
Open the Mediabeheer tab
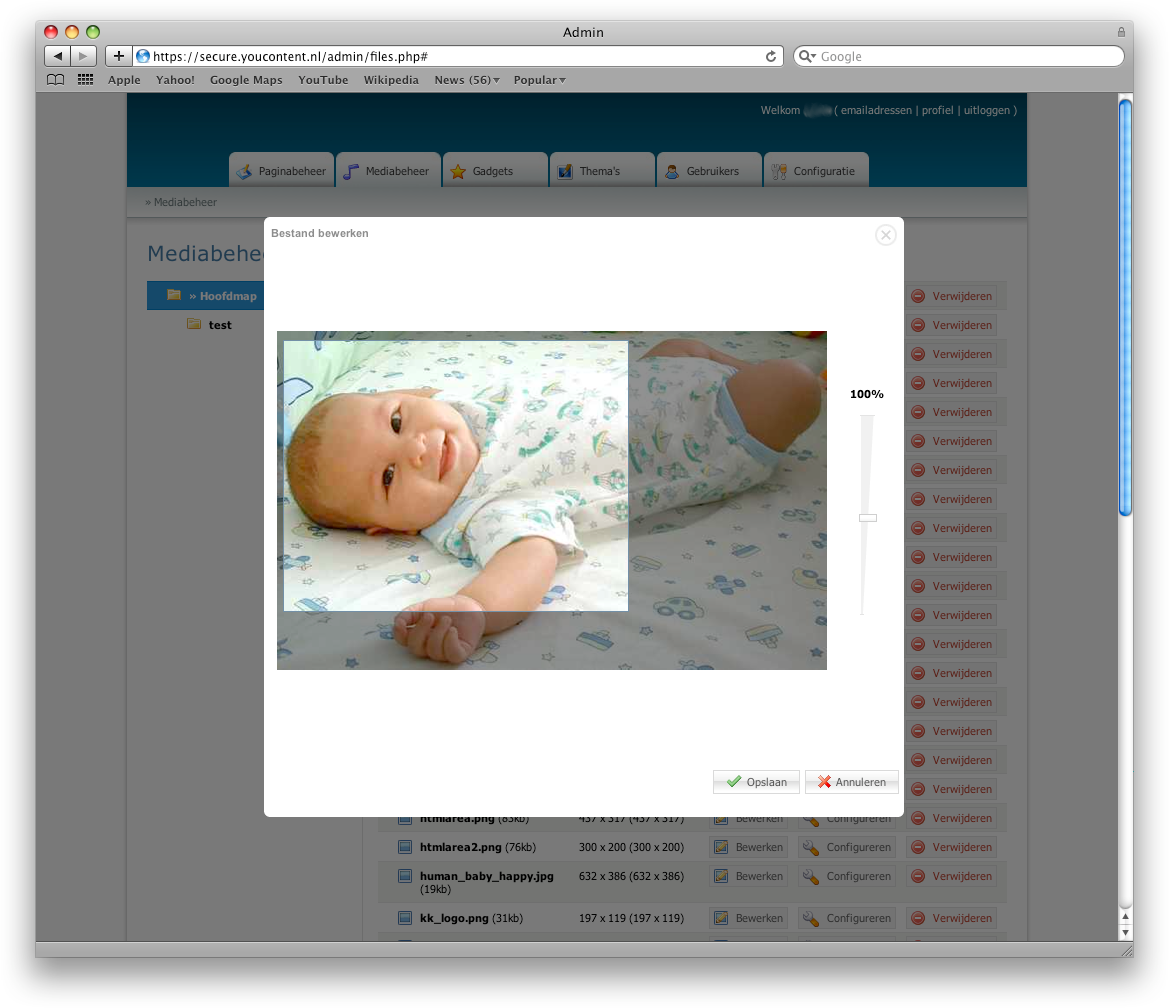[x=388, y=171]
